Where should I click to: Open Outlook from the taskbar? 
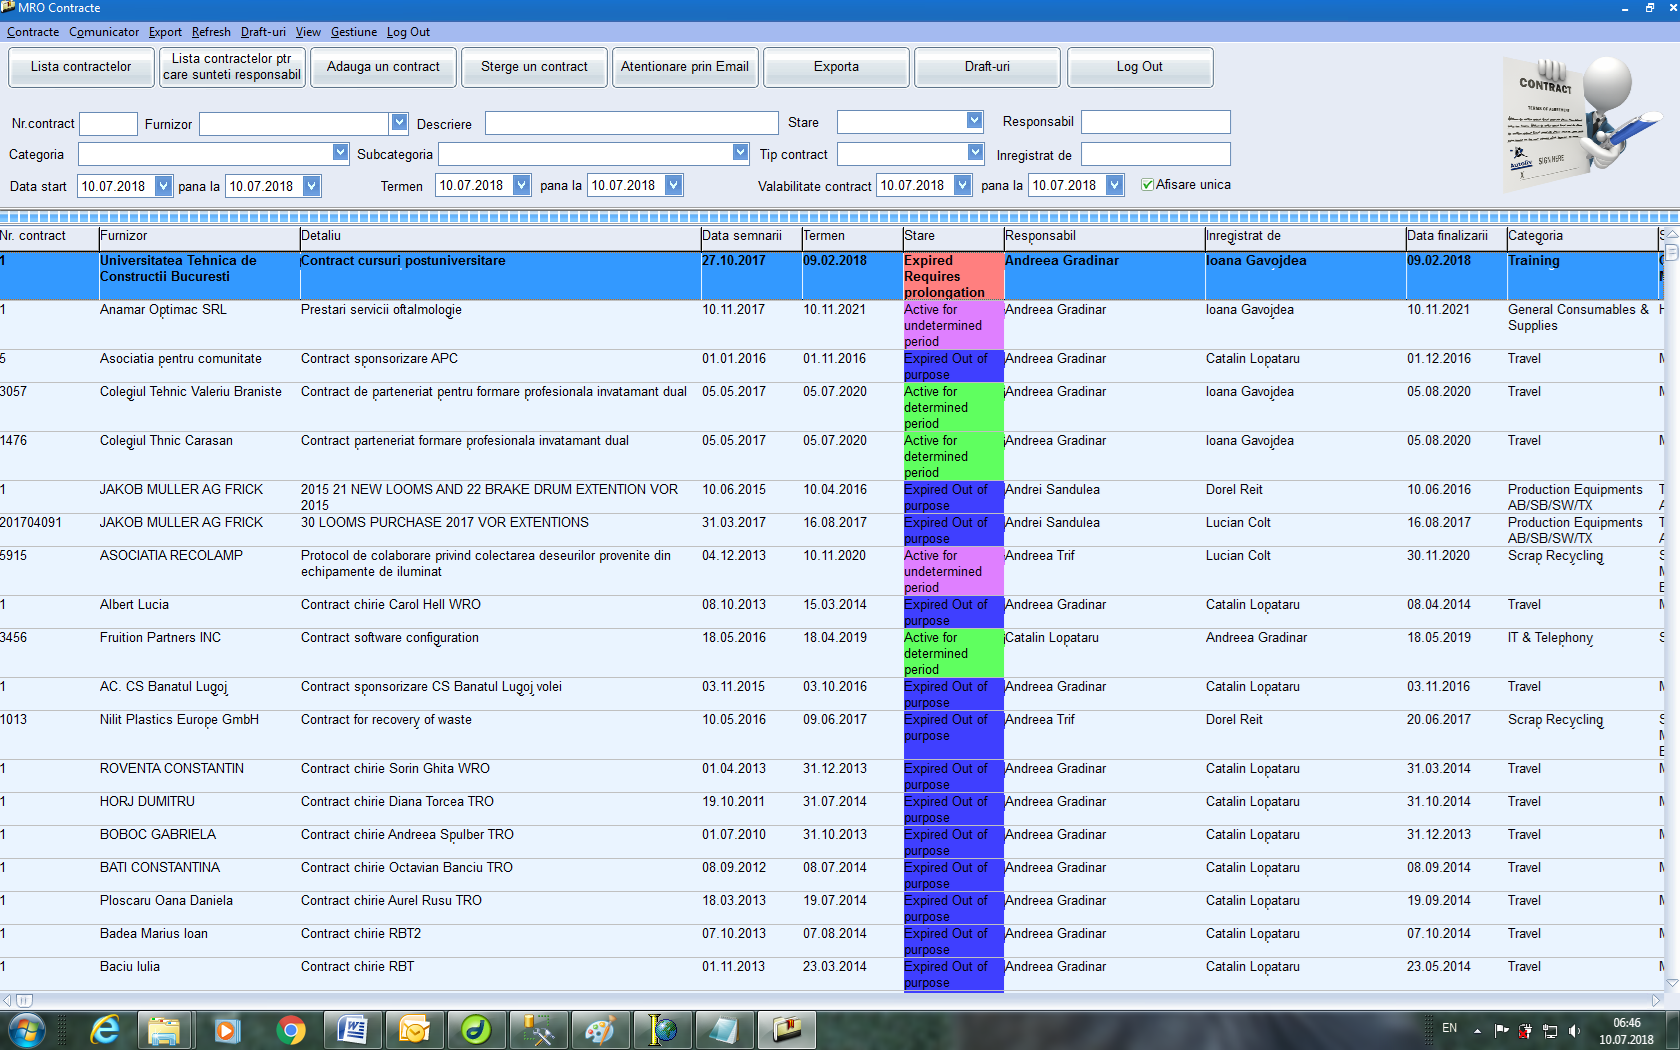(414, 1030)
